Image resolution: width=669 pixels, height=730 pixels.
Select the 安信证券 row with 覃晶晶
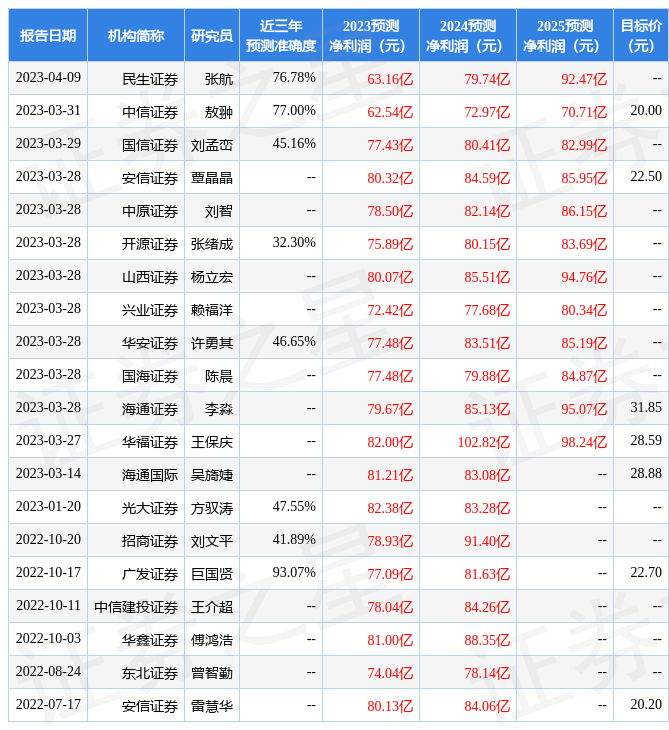(338, 177)
